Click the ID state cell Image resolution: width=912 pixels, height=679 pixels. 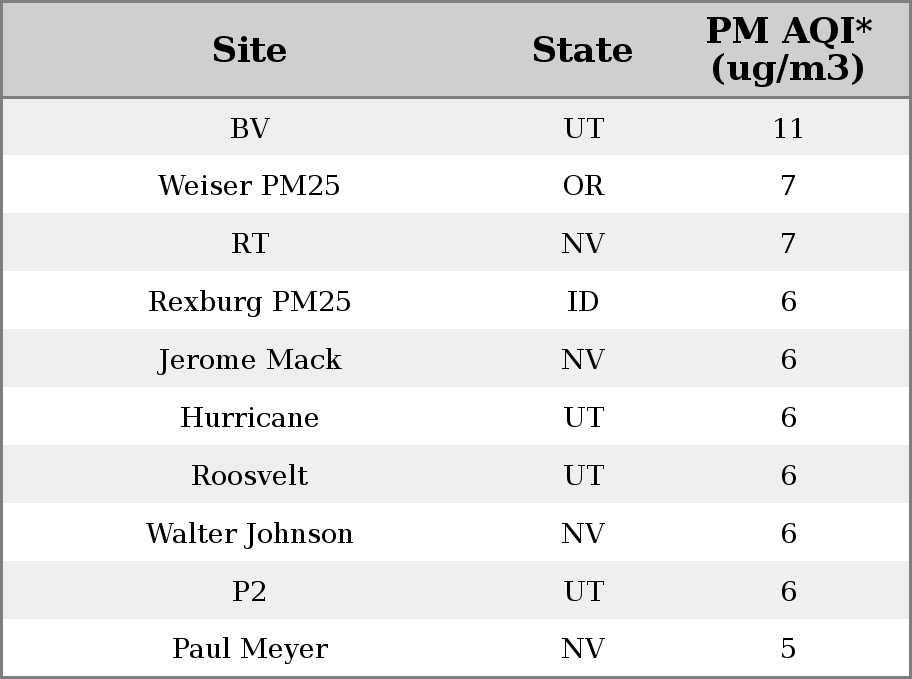(583, 301)
